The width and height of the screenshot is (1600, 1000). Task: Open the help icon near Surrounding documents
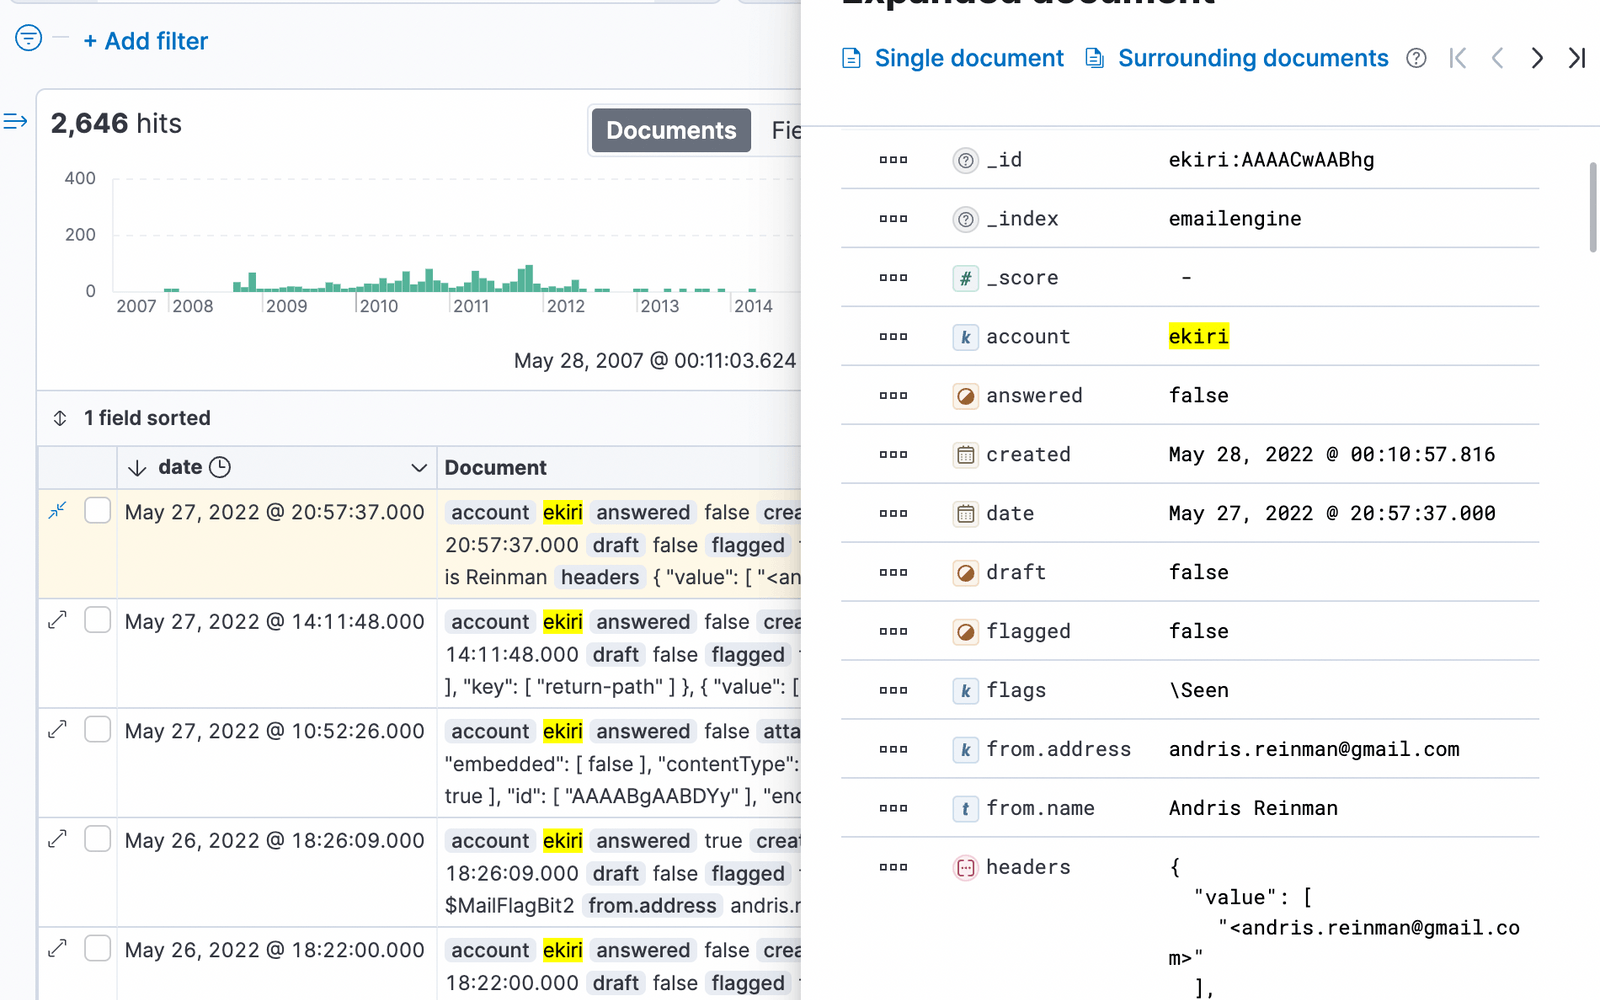(x=1416, y=58)
